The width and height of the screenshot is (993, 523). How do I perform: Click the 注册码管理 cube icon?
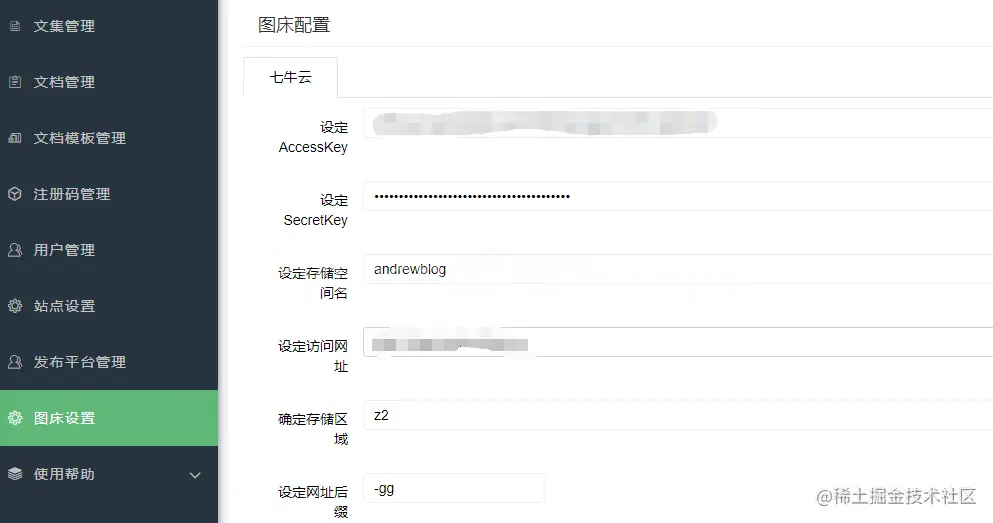click(x=15, y=194)
